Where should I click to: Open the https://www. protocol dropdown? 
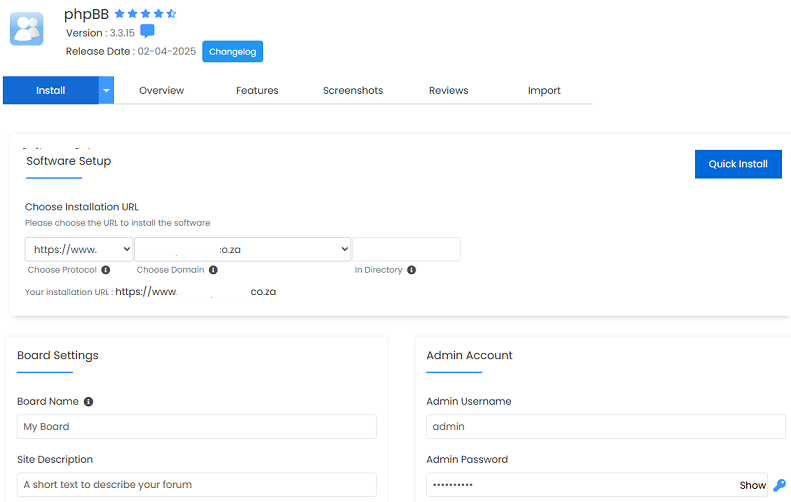coord(79,249)
